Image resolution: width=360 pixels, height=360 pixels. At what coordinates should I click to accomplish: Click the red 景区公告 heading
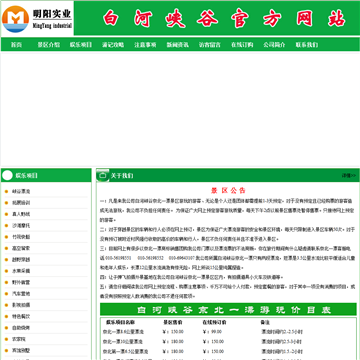click(228, 191)
